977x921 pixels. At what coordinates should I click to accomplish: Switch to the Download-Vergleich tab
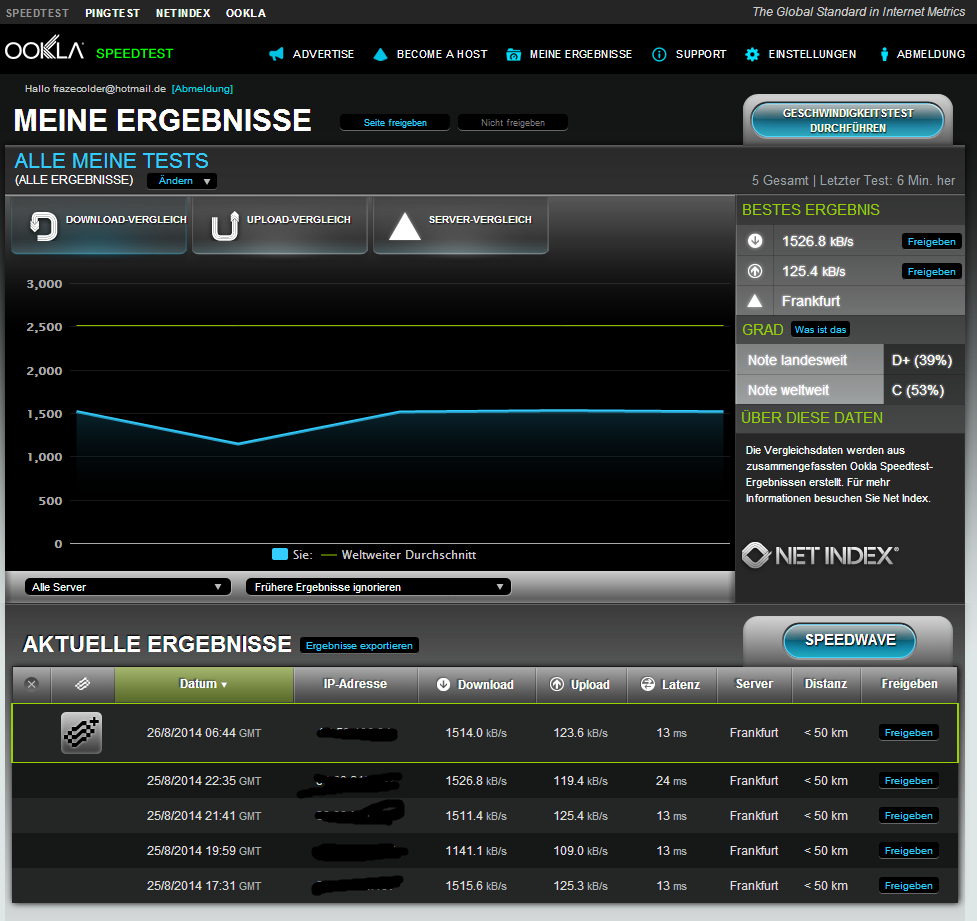pyautogui.click(x=99, y=226)
